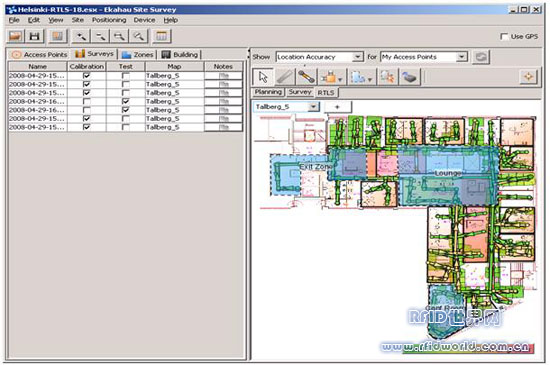Image resolution: width=550 pixels, height=365 pixels.
Task: Select the arrow pointer tool
Action: point(263,77)
